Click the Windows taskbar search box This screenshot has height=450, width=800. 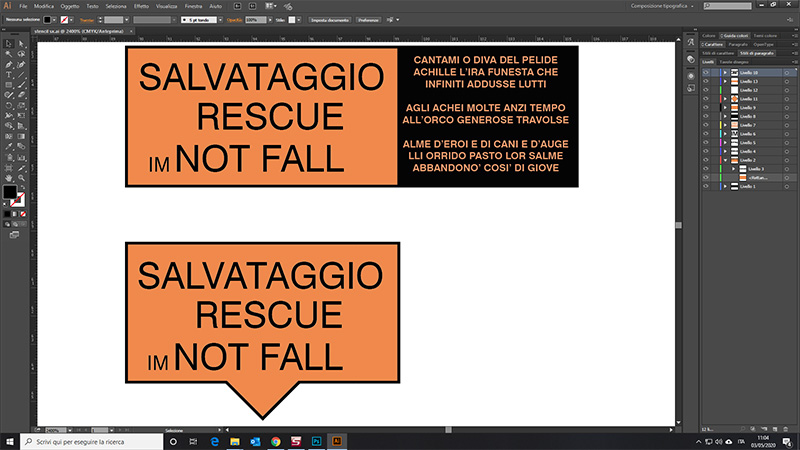(x=90, y=441)
